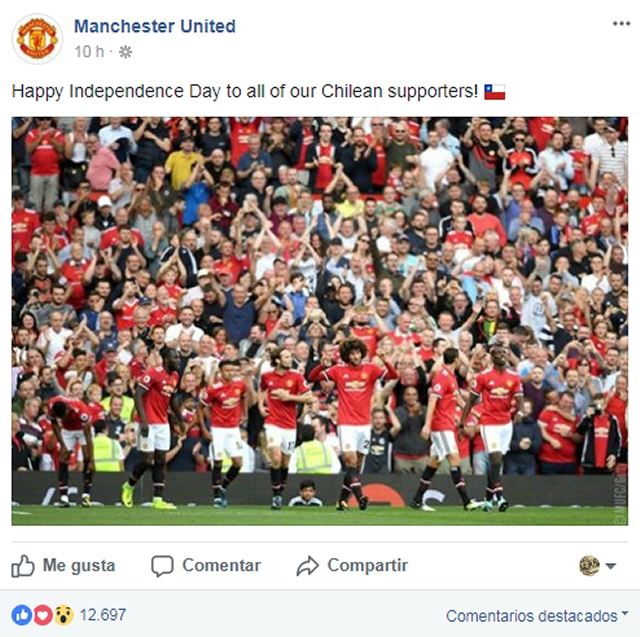Screen dimensions: 640x637
Task: Open the Manchester United profile picture
Action: point(37,39)
